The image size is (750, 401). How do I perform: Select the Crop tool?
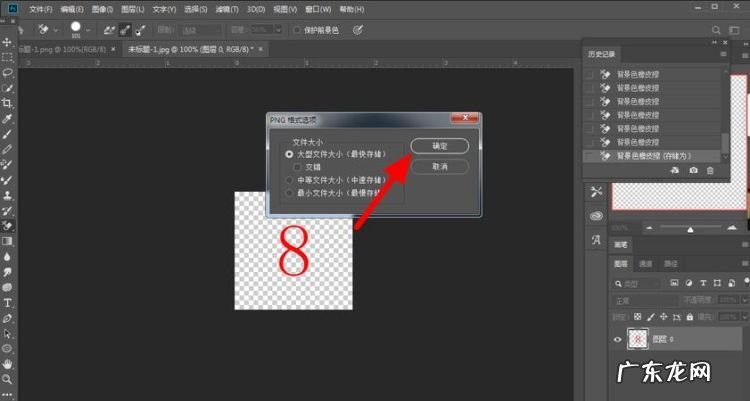[x=8, y=103]
